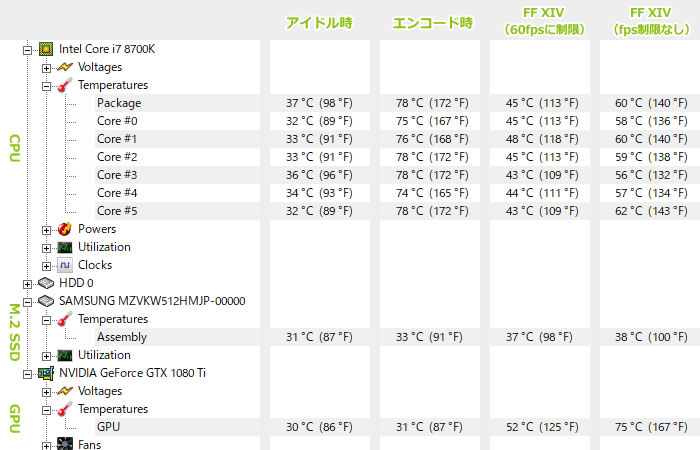Click Assembly idle value 31 °C (87 °F)
The height and width of the screenshot is (450, 700).
click(x=319, y=337)
